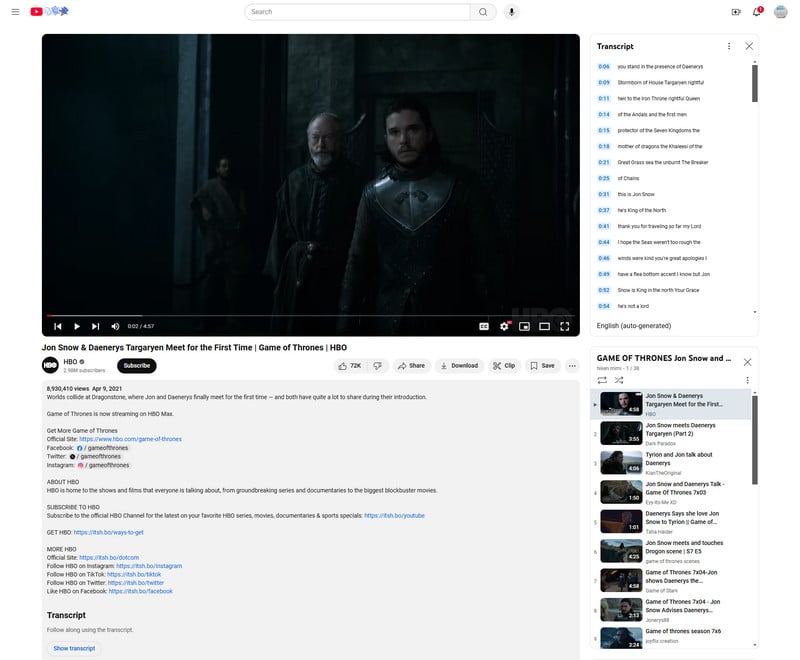Skip to previous video in player
Screen dimensions: 800x660
58,326
